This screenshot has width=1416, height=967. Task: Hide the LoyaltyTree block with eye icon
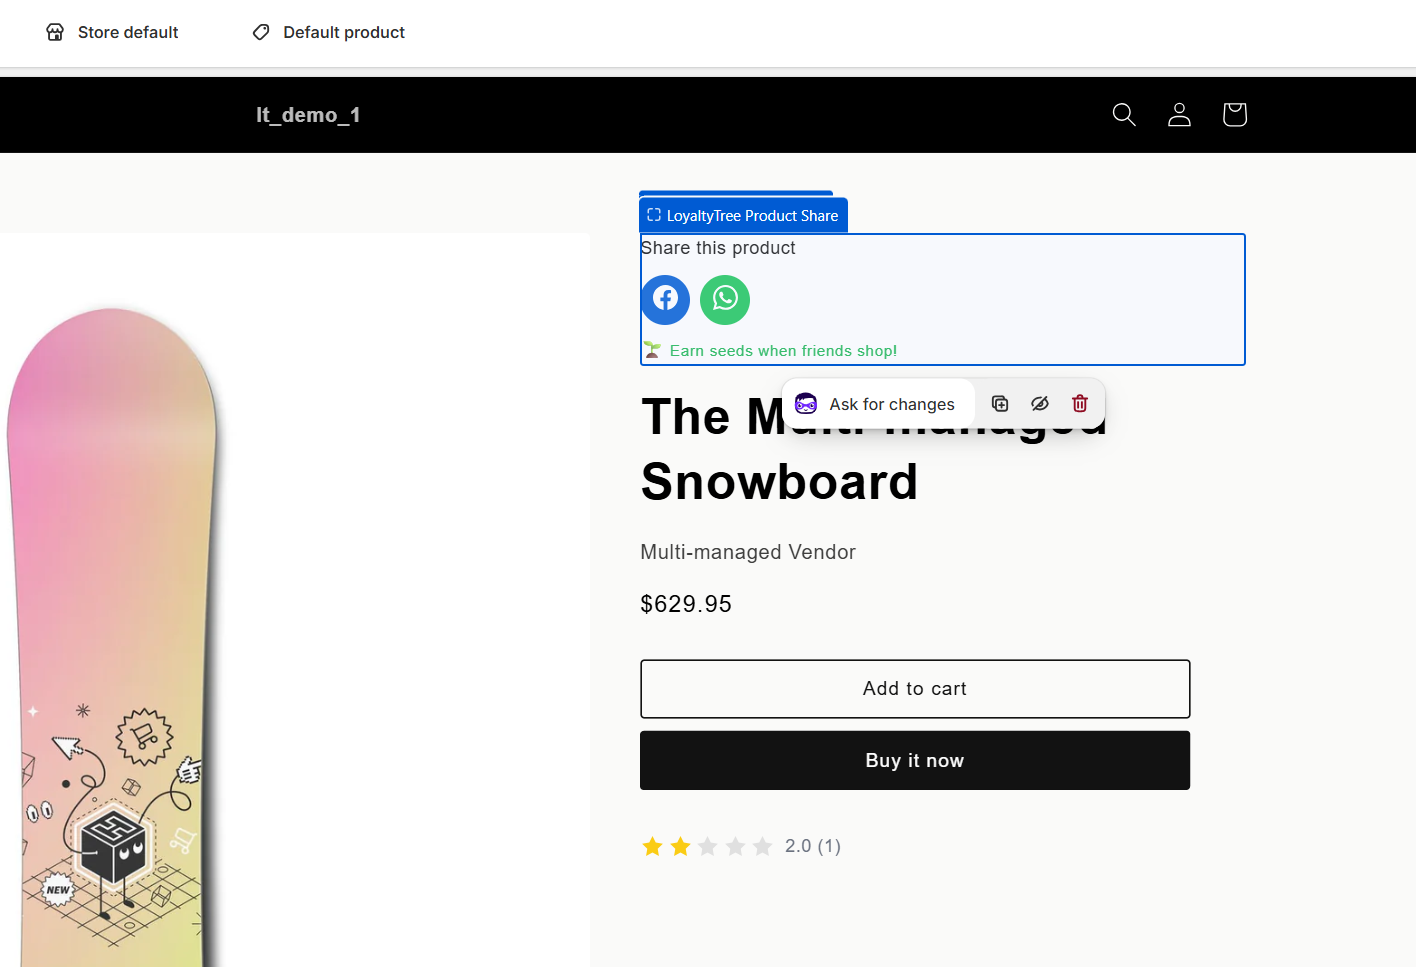pos(1040,404)
